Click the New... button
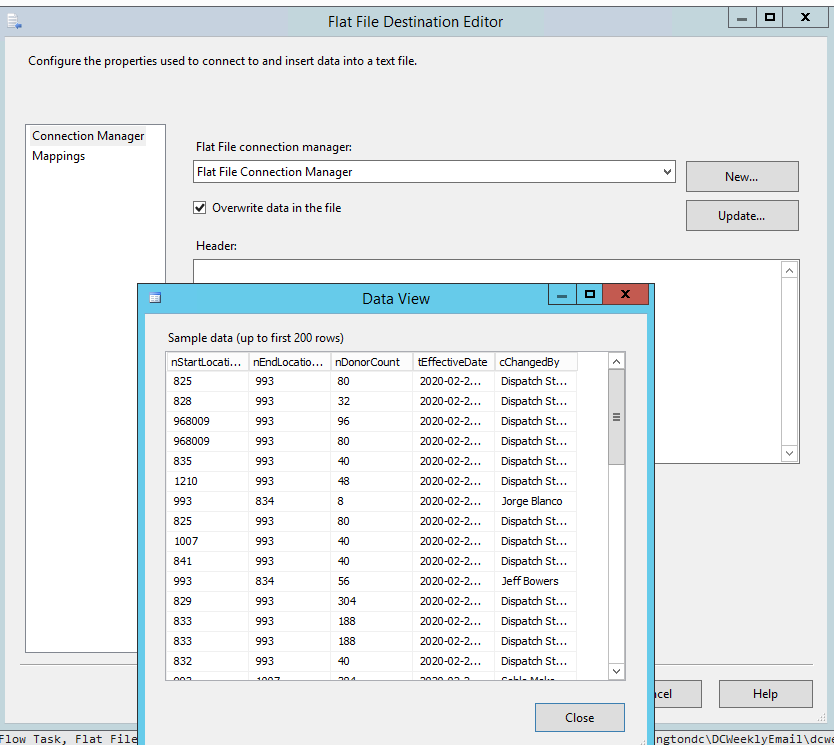 [741, 176]
